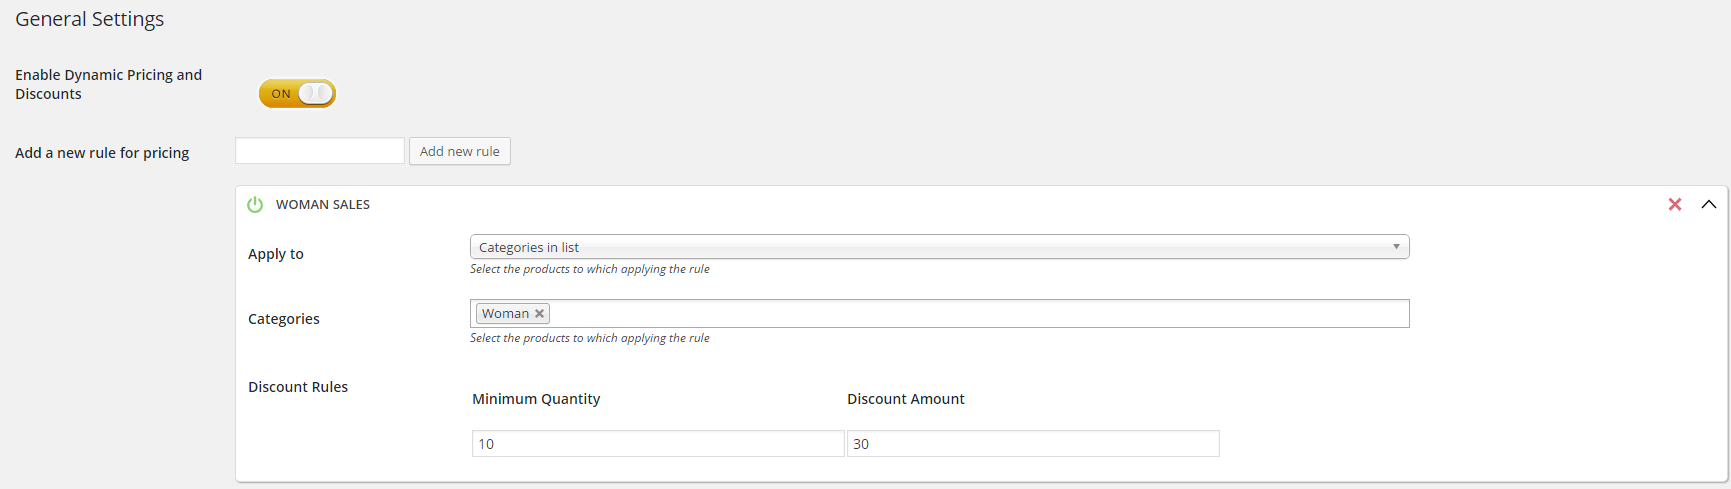Screen dimensions: 1731x489
Task: Delete the WOMAN SALES rule with red X
Action: 1675,204
